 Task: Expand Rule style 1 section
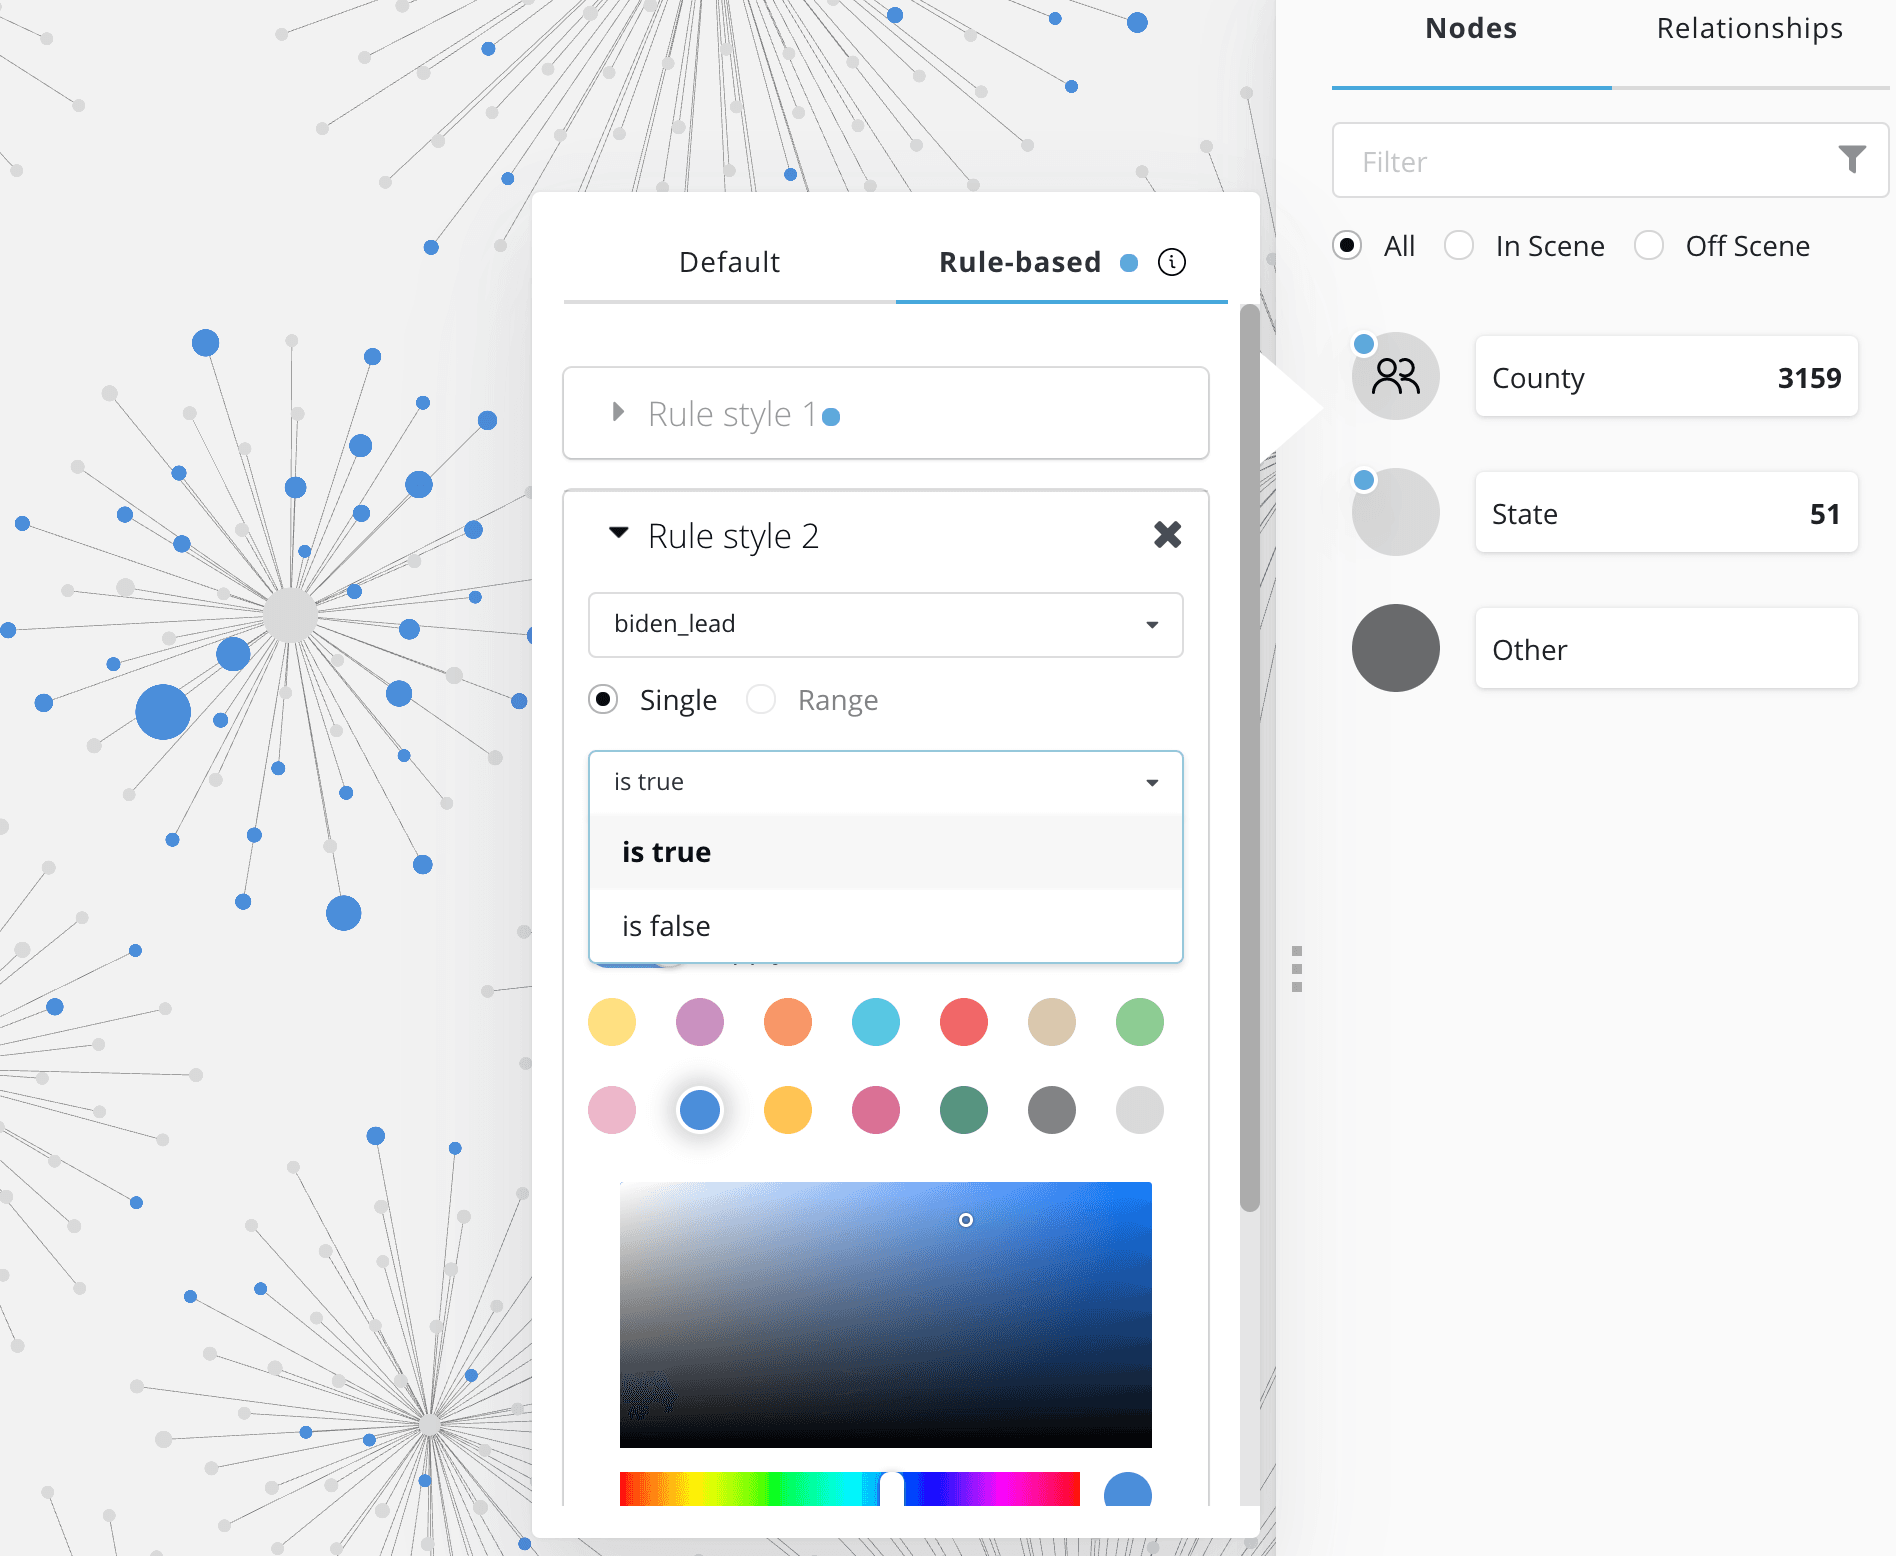tap(619, 413)
